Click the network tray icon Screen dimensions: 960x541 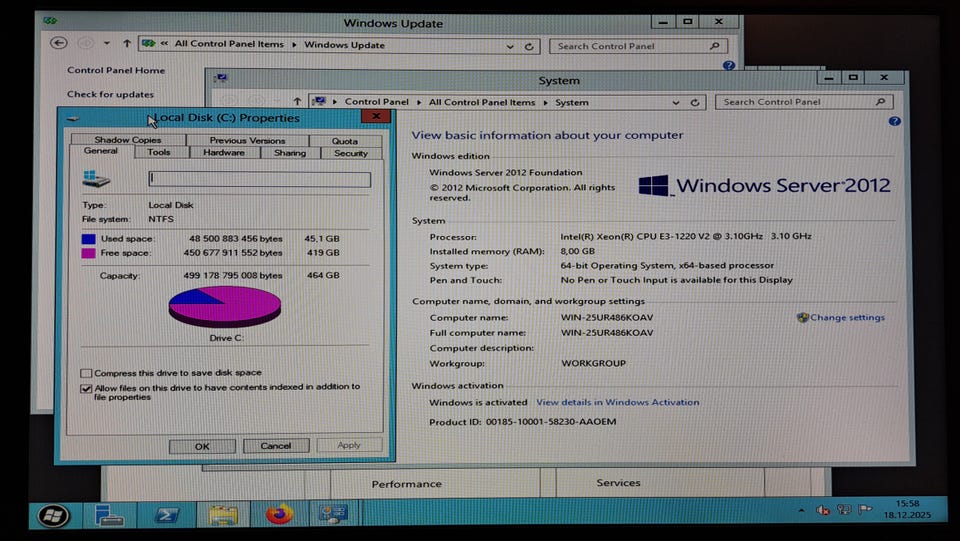844,509
